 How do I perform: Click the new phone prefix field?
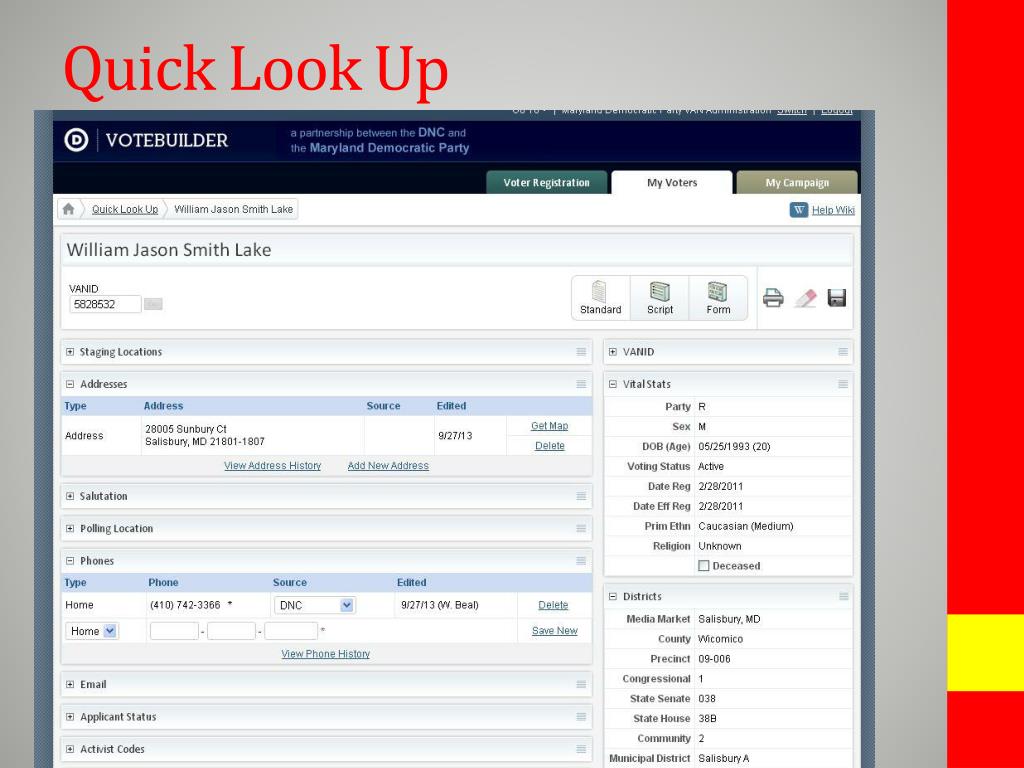(x=231, y=631)
